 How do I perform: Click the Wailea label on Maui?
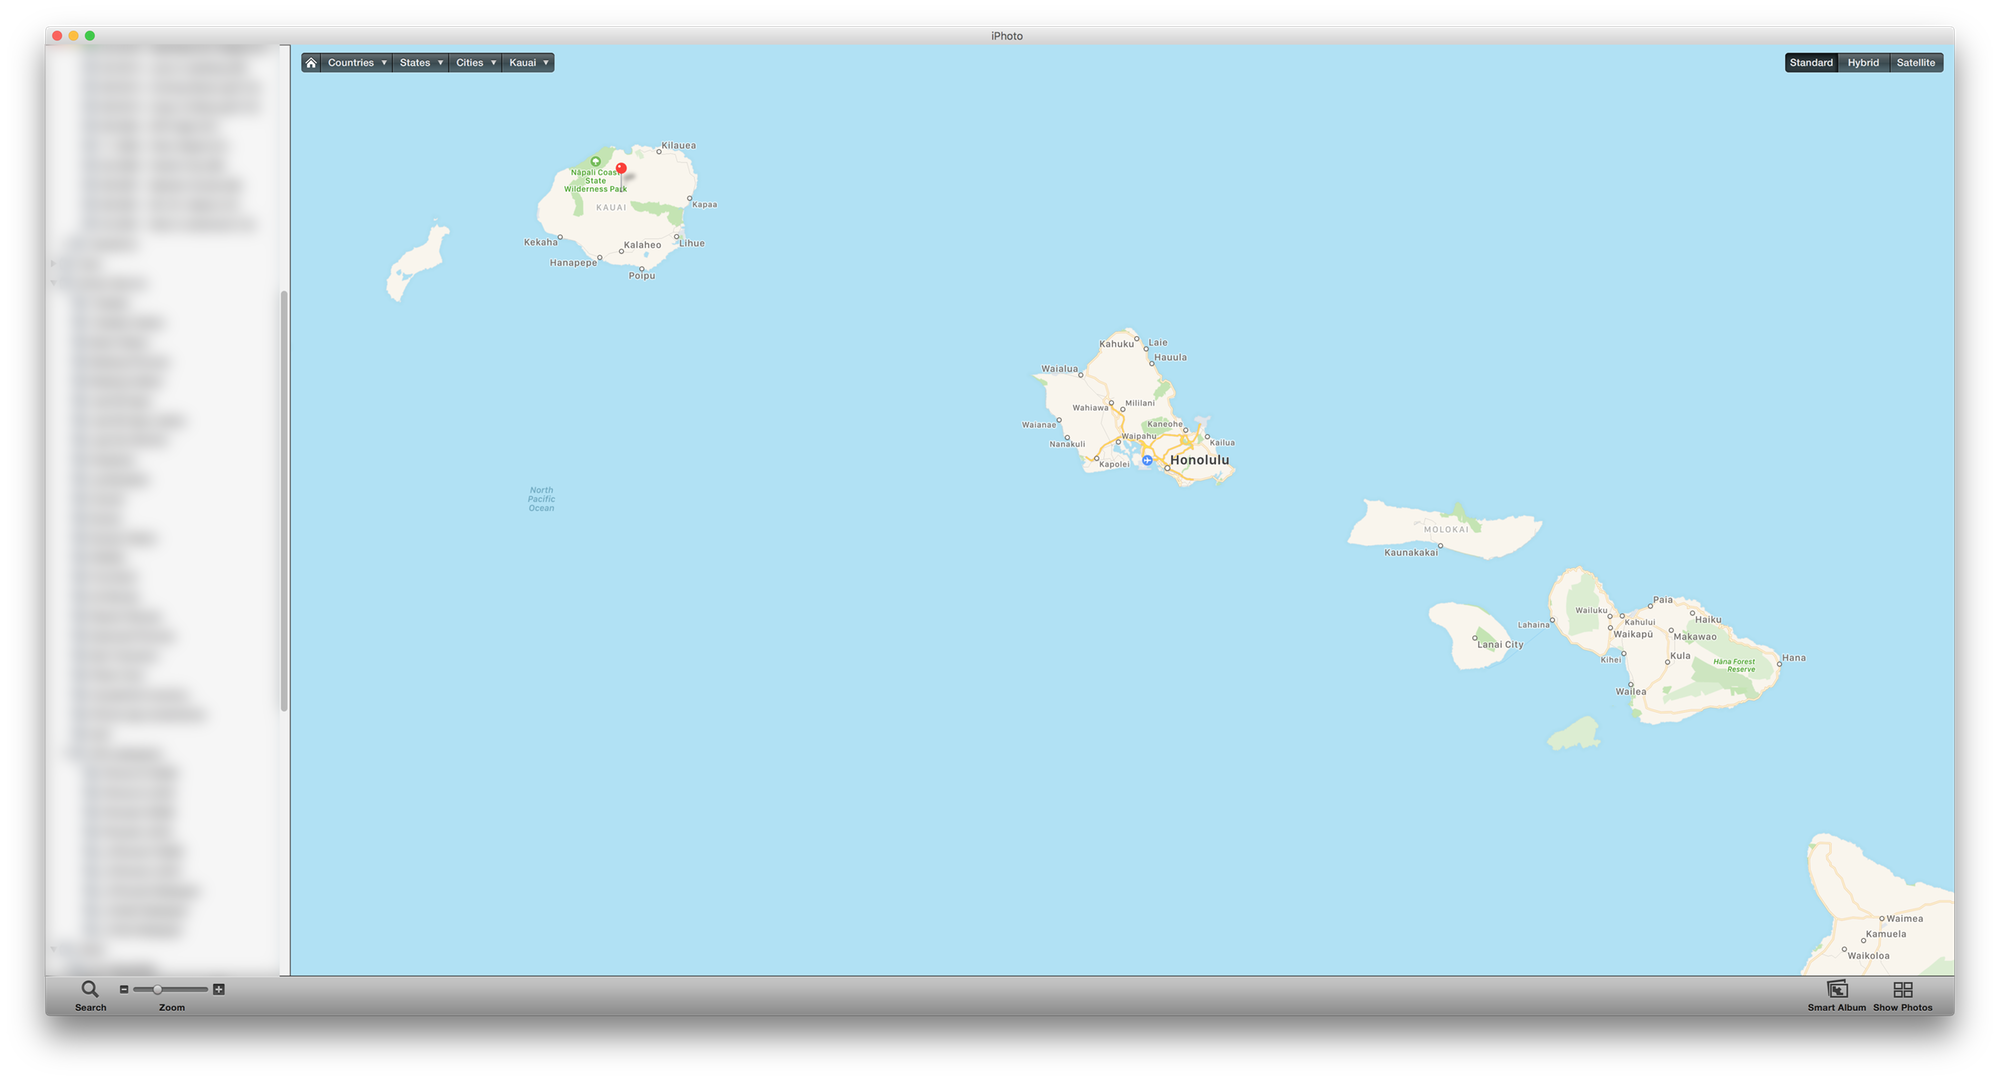[1631, 691]
